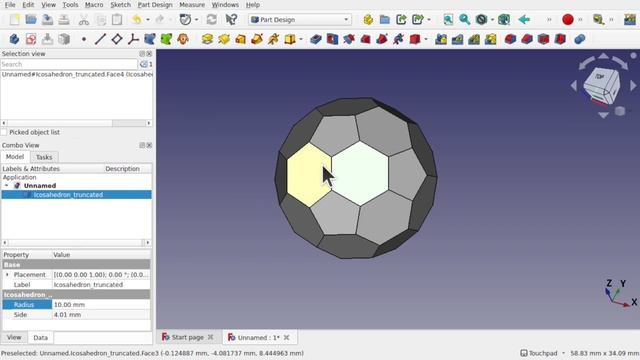Screen dimensions: 640x360
Task: Click the Fit all view icon
Action: (448, 20)
